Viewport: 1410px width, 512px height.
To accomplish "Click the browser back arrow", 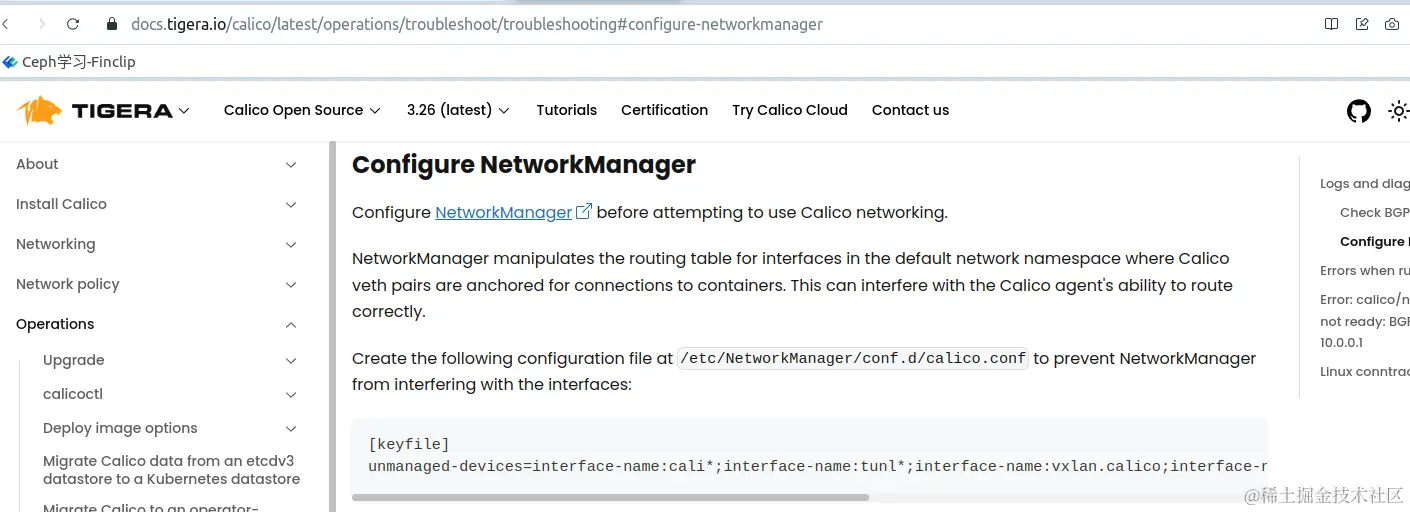I will [x=6, y=24].
